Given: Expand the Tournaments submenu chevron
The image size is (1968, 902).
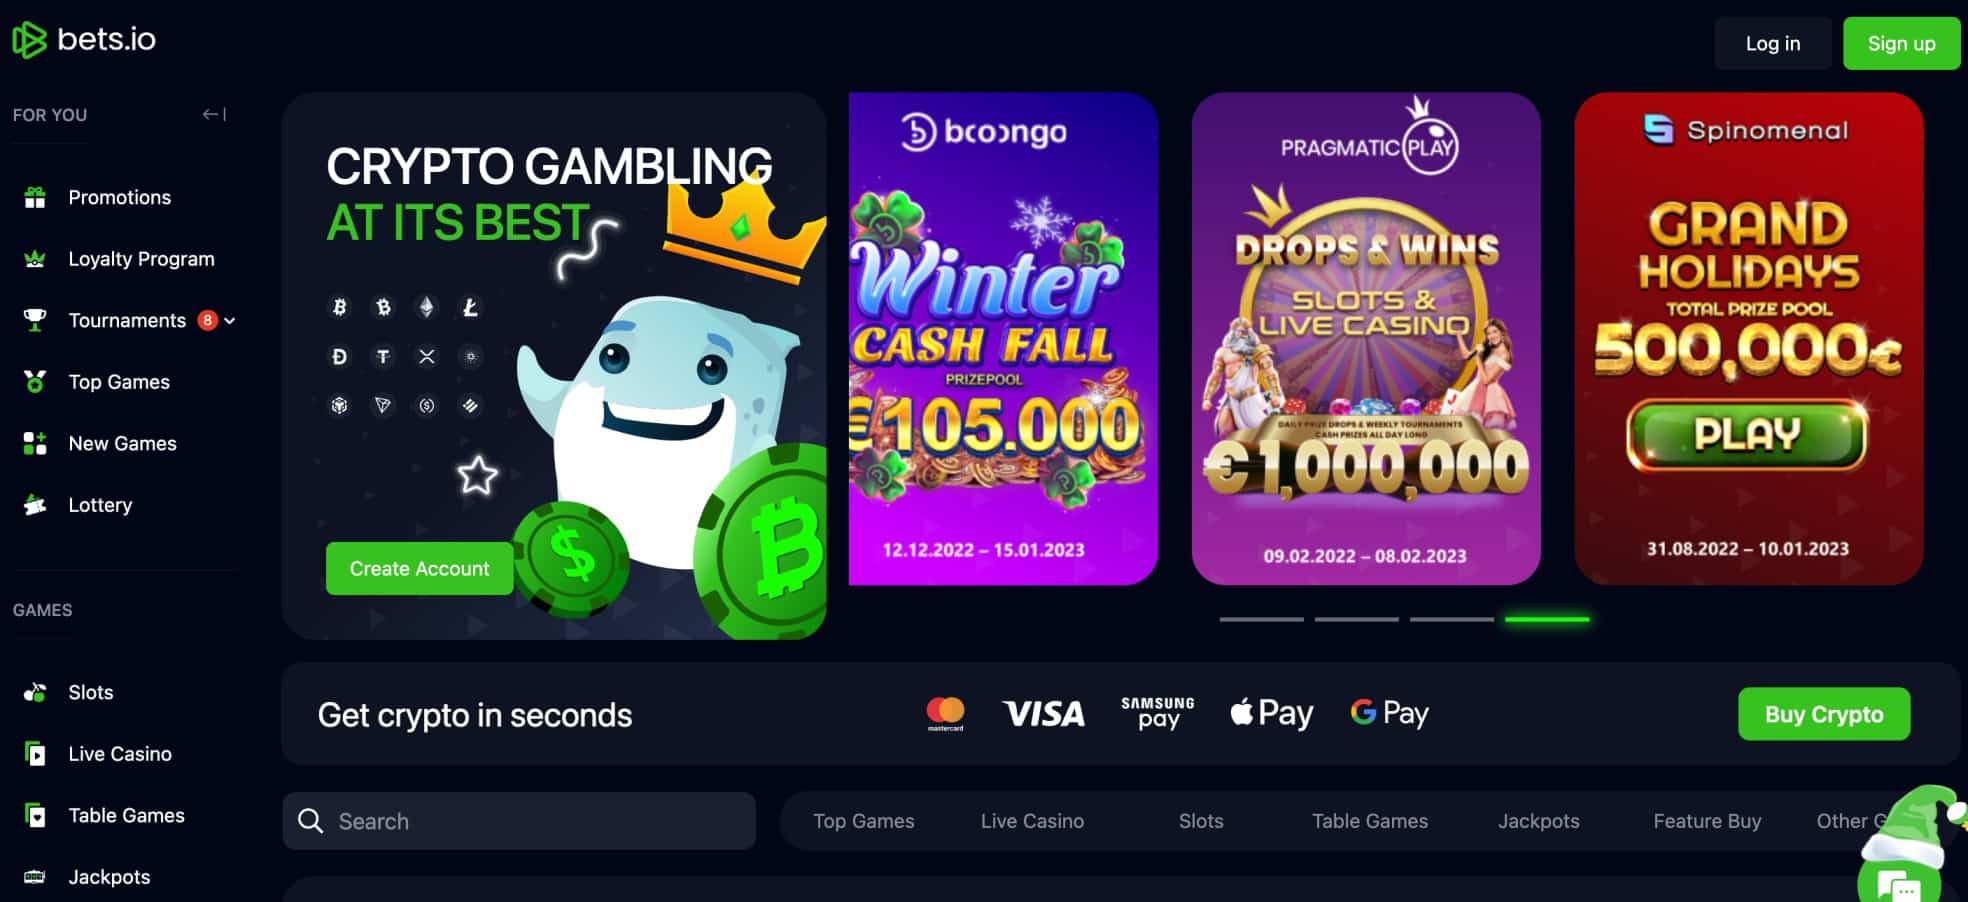Looking at the screenshot, I should click(230, 321).
